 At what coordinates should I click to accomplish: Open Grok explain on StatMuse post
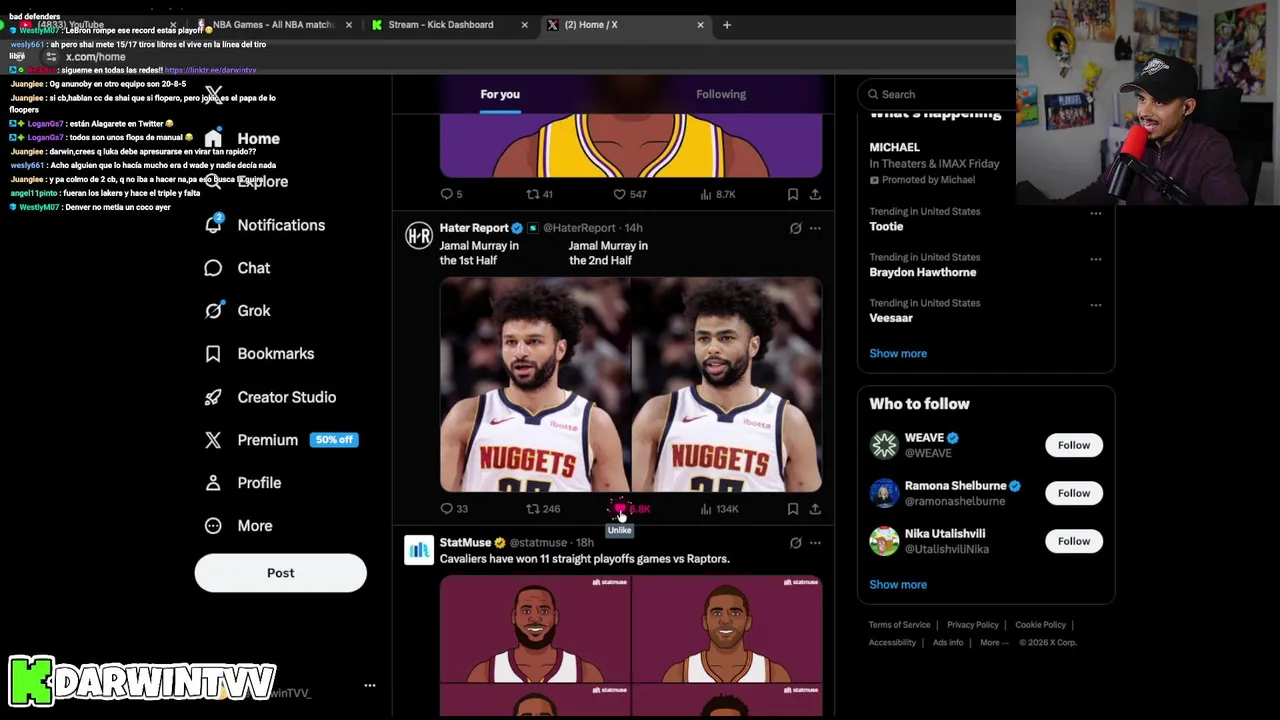coord(796,543)
